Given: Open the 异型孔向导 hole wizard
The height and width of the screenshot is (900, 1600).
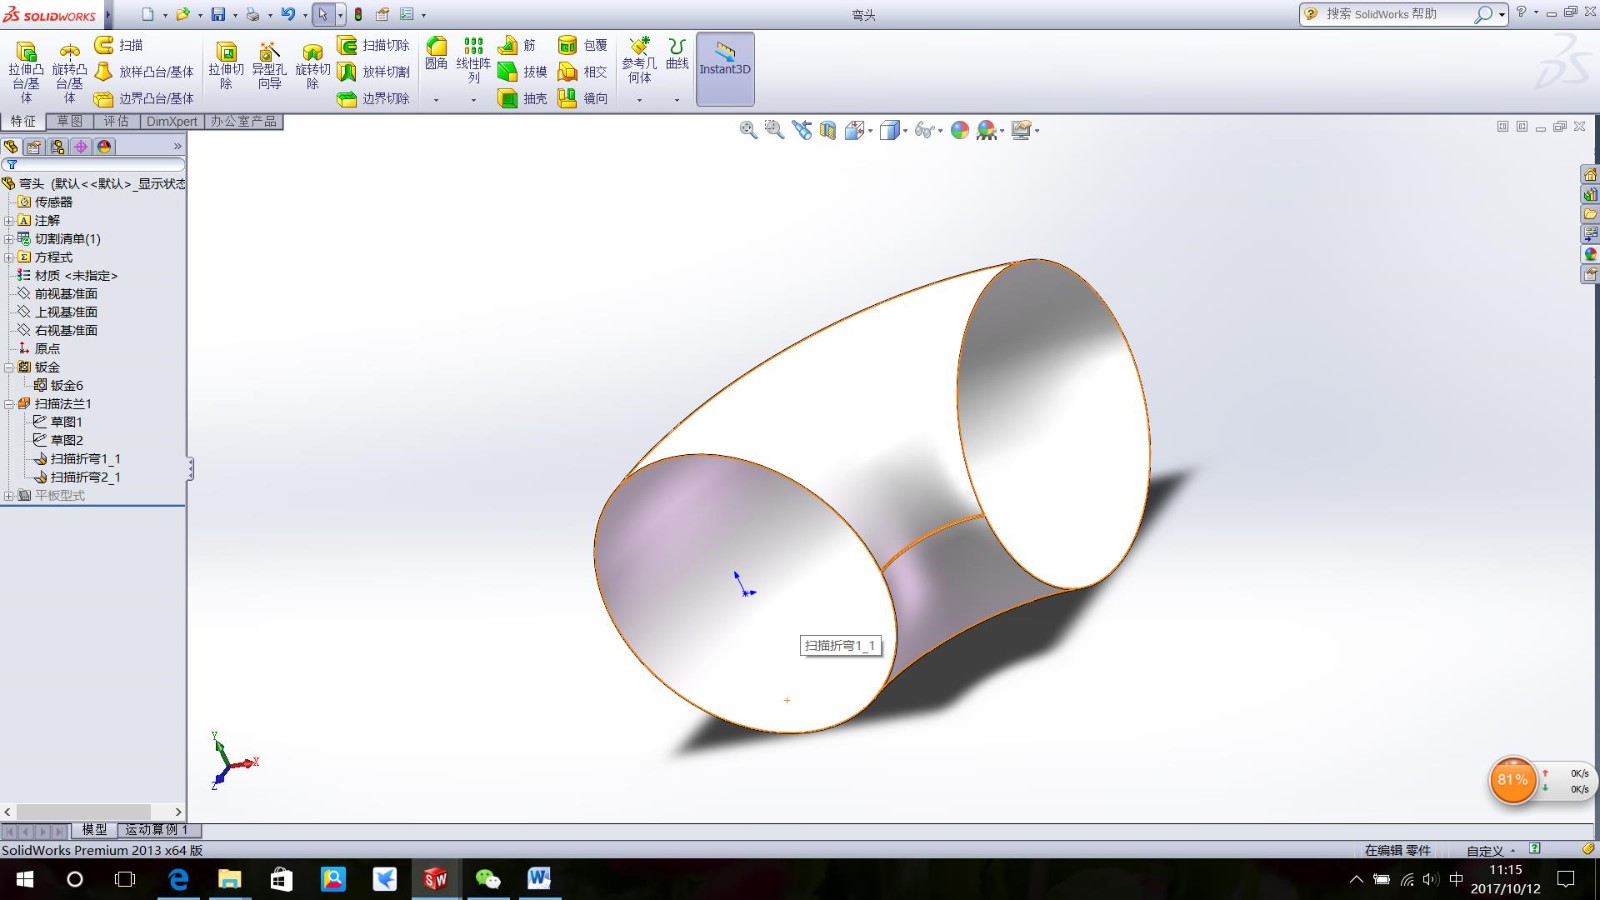Looking at the screenshot, I should pos(269,66).
